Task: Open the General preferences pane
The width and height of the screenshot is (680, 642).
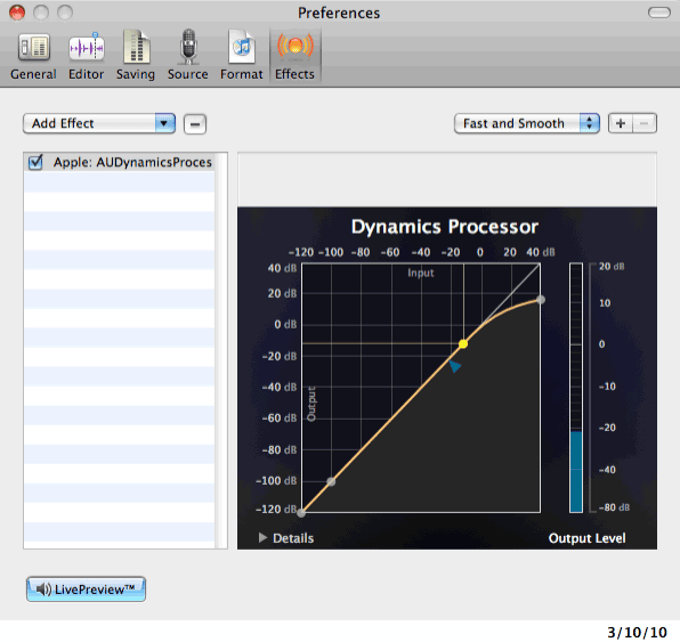Action: pos(33,56)
